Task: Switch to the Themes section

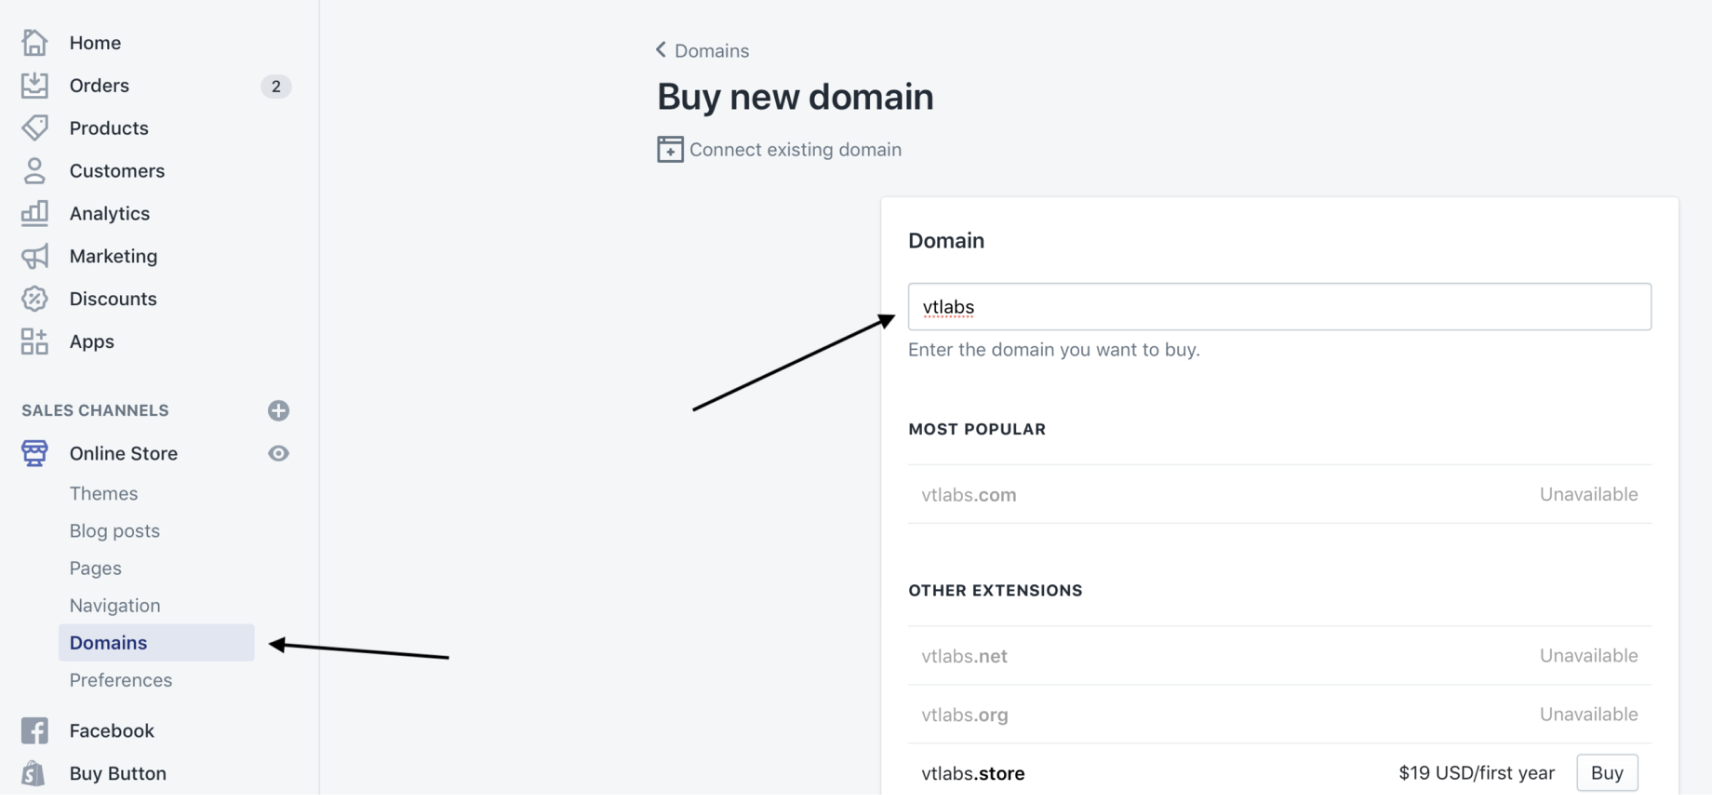Action: tap(103, 493)
